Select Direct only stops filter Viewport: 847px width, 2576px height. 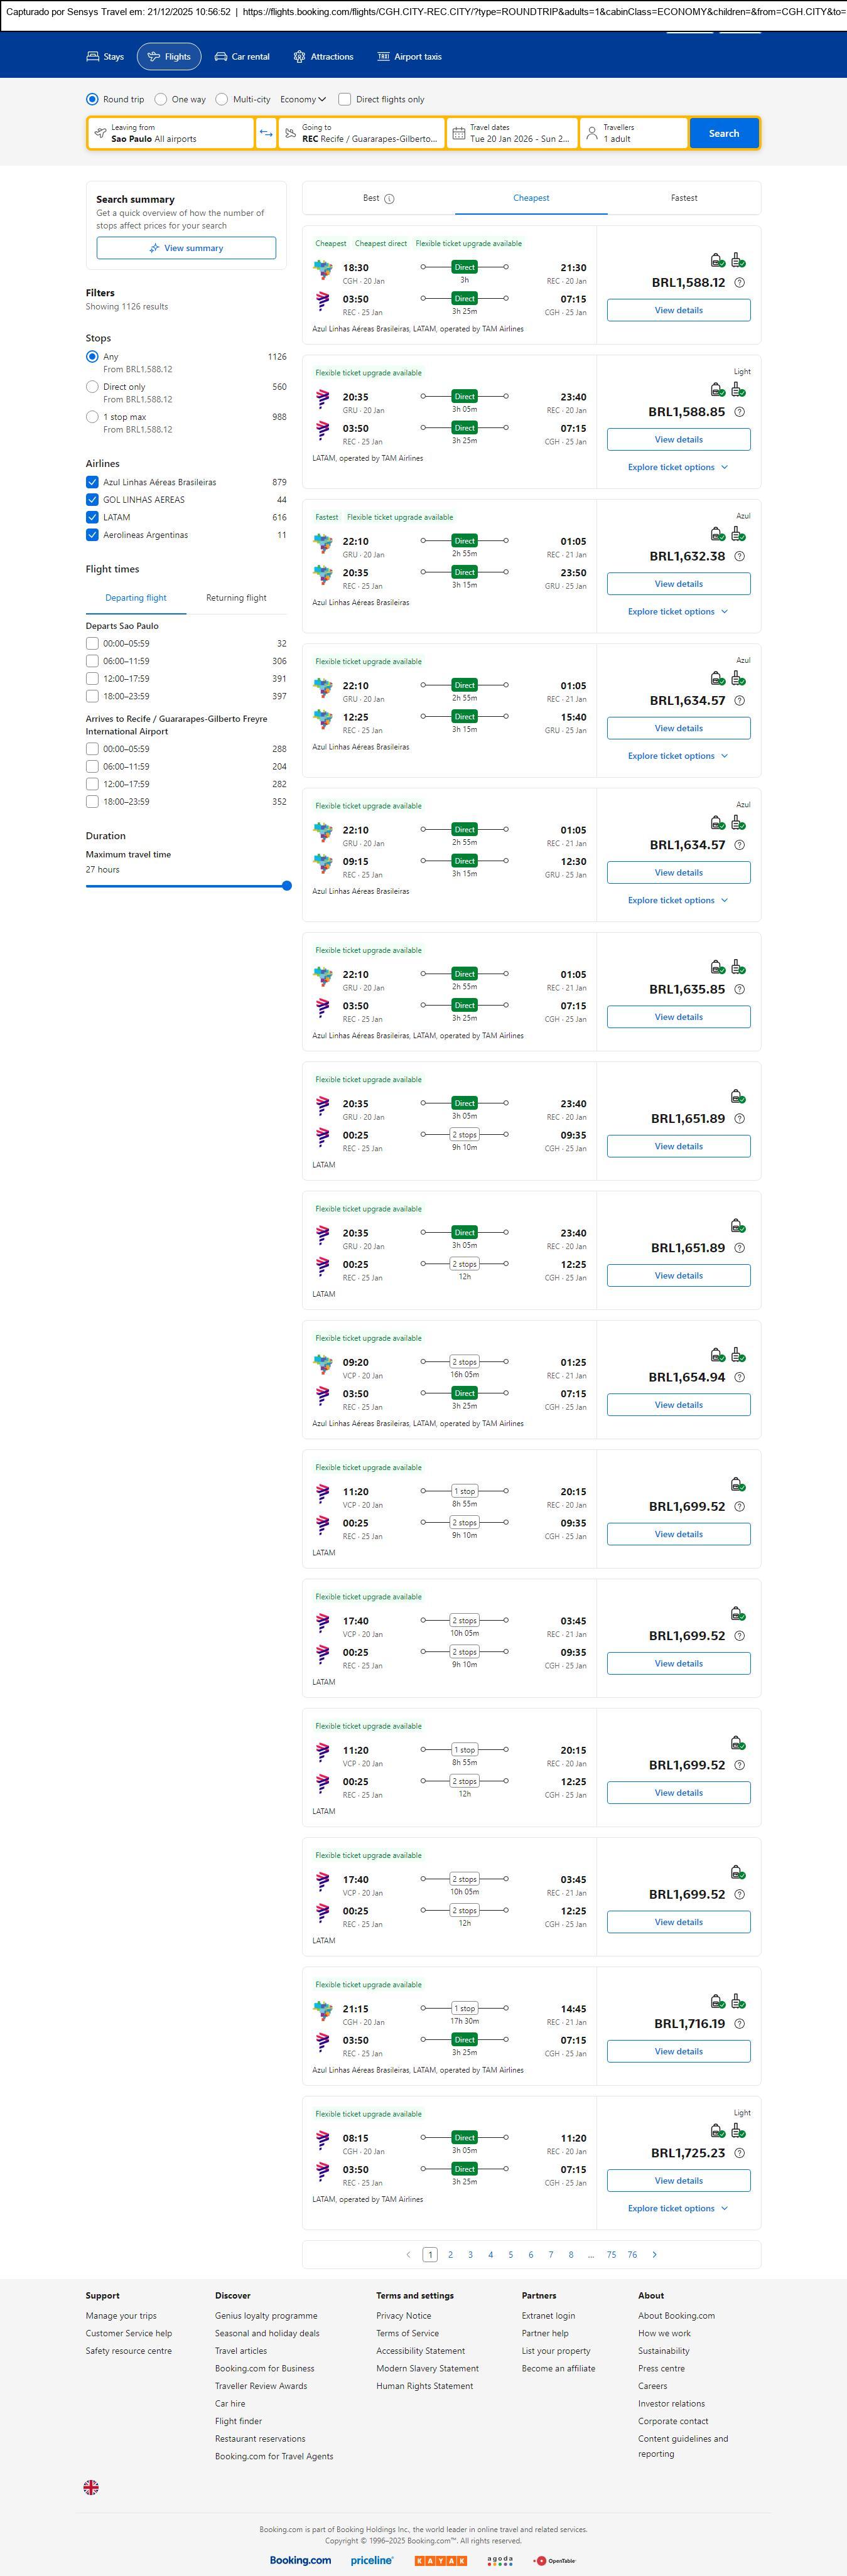92,387
